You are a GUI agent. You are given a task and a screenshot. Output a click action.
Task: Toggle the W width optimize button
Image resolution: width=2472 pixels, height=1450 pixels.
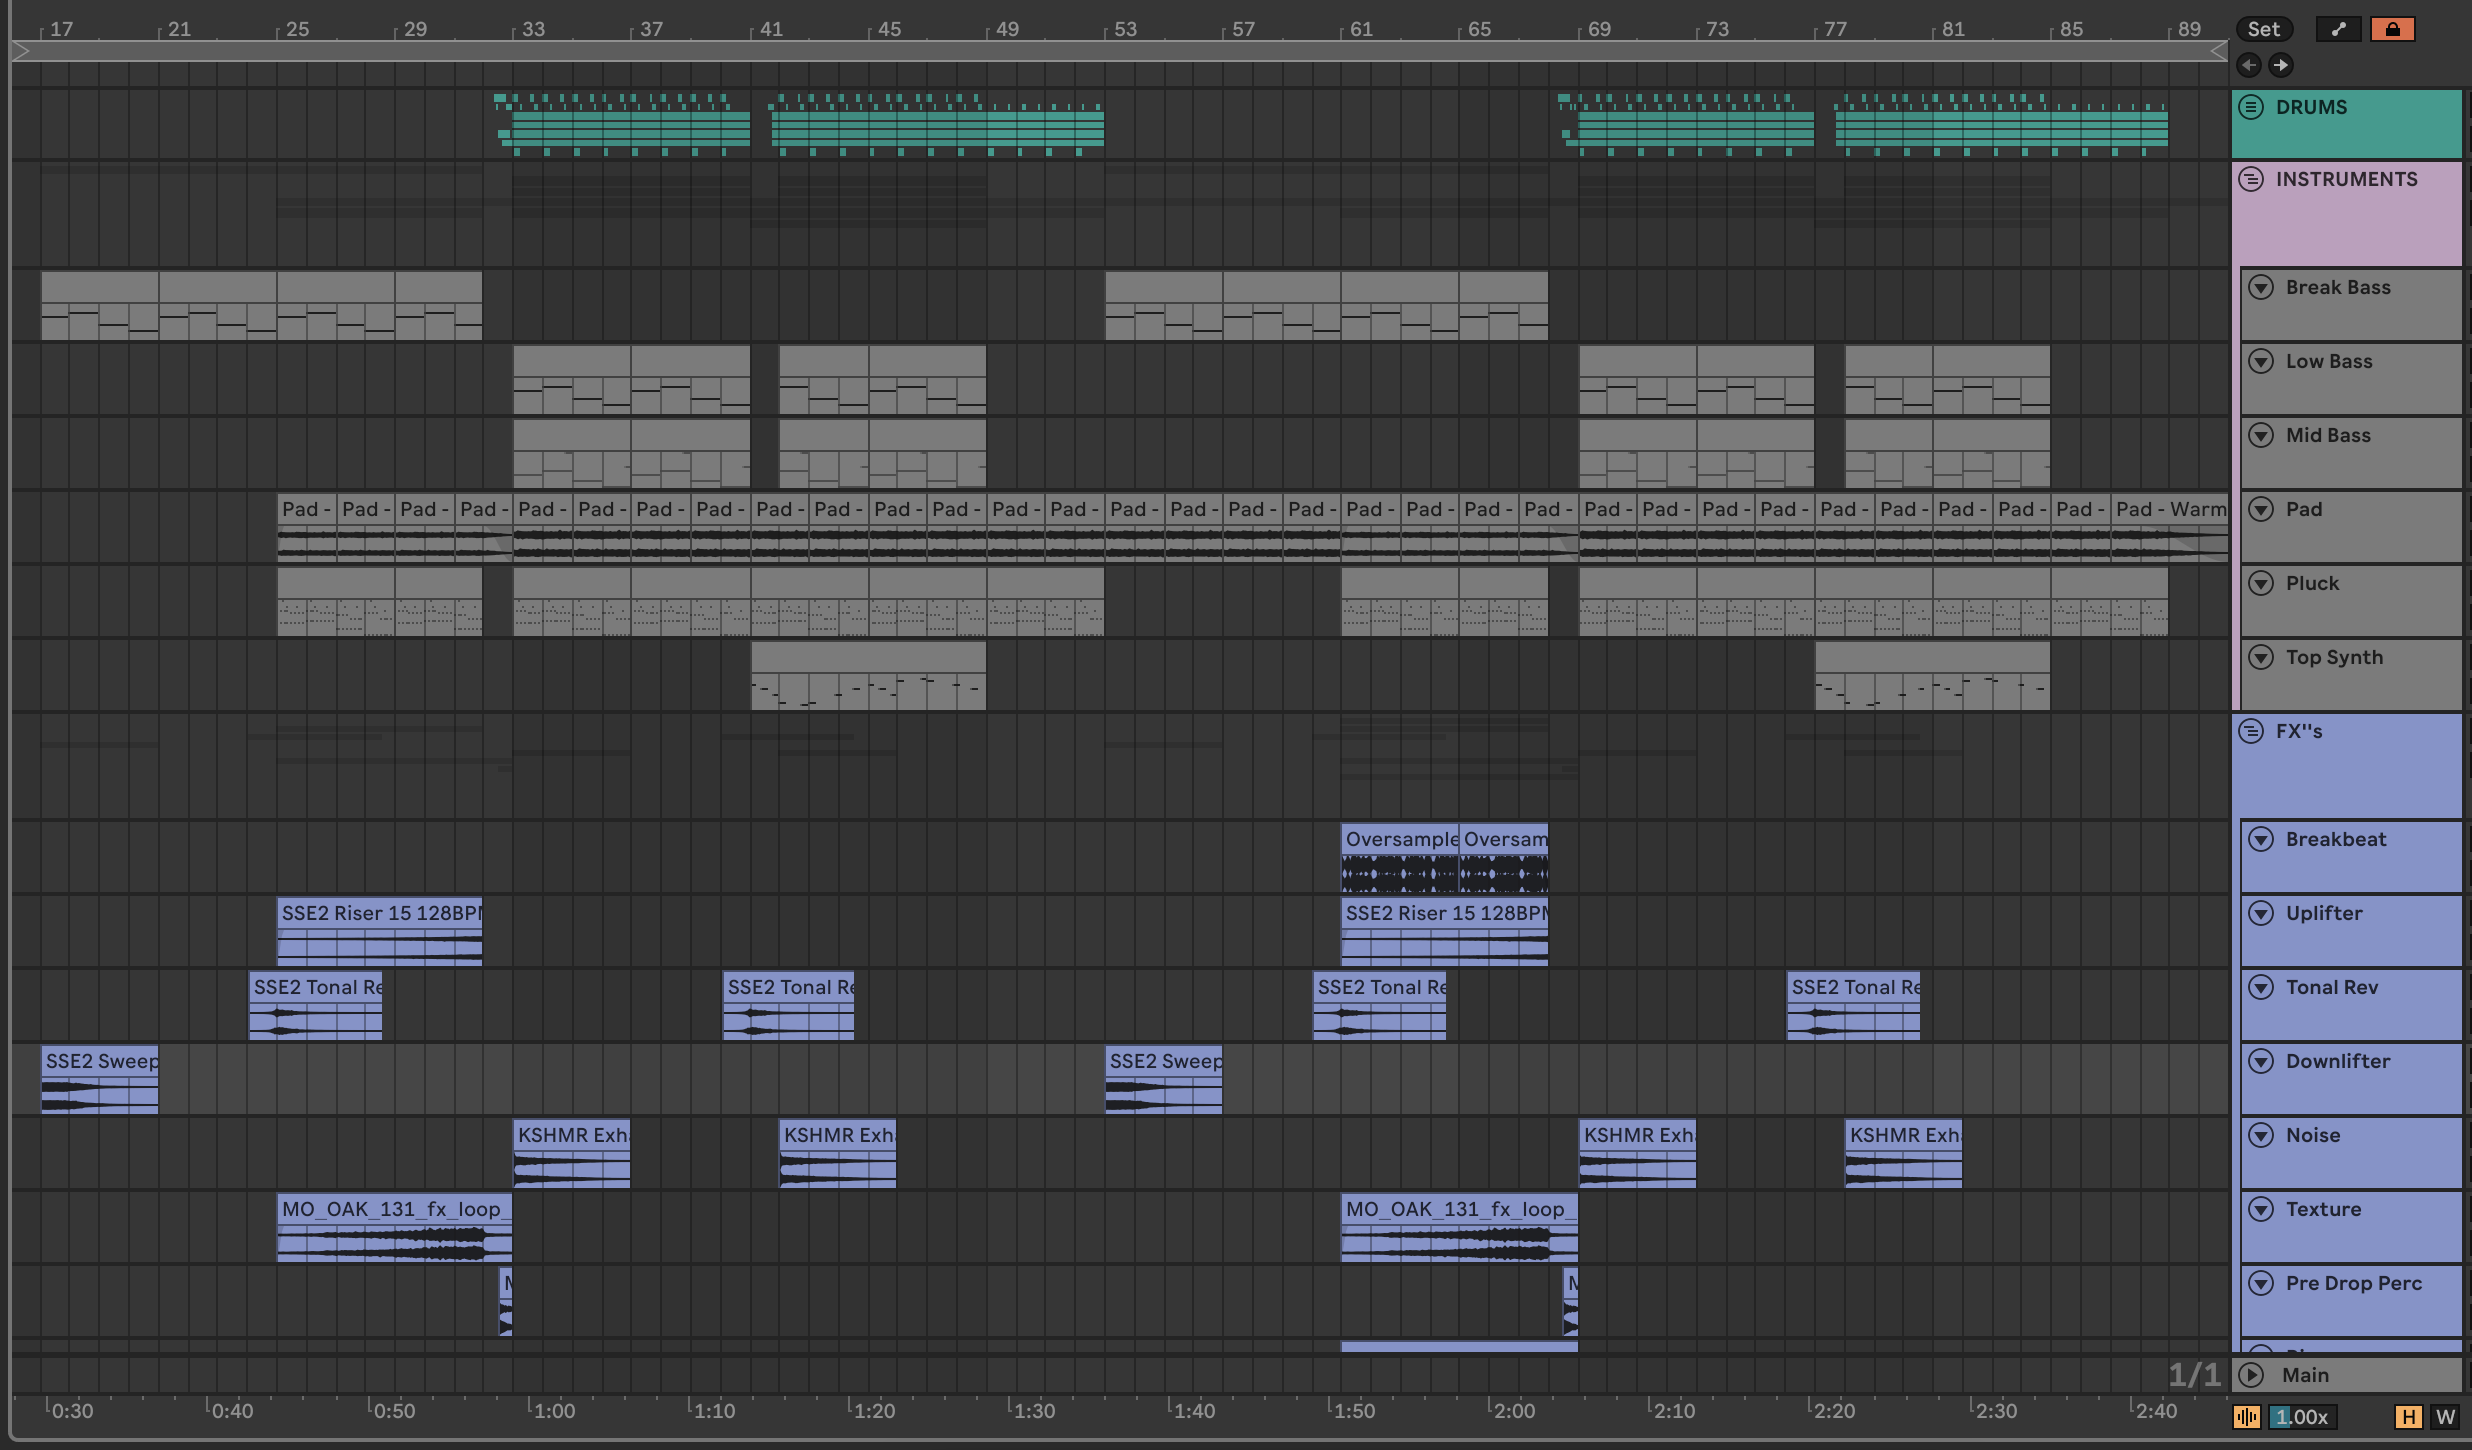click(x=2445, y=1417)
